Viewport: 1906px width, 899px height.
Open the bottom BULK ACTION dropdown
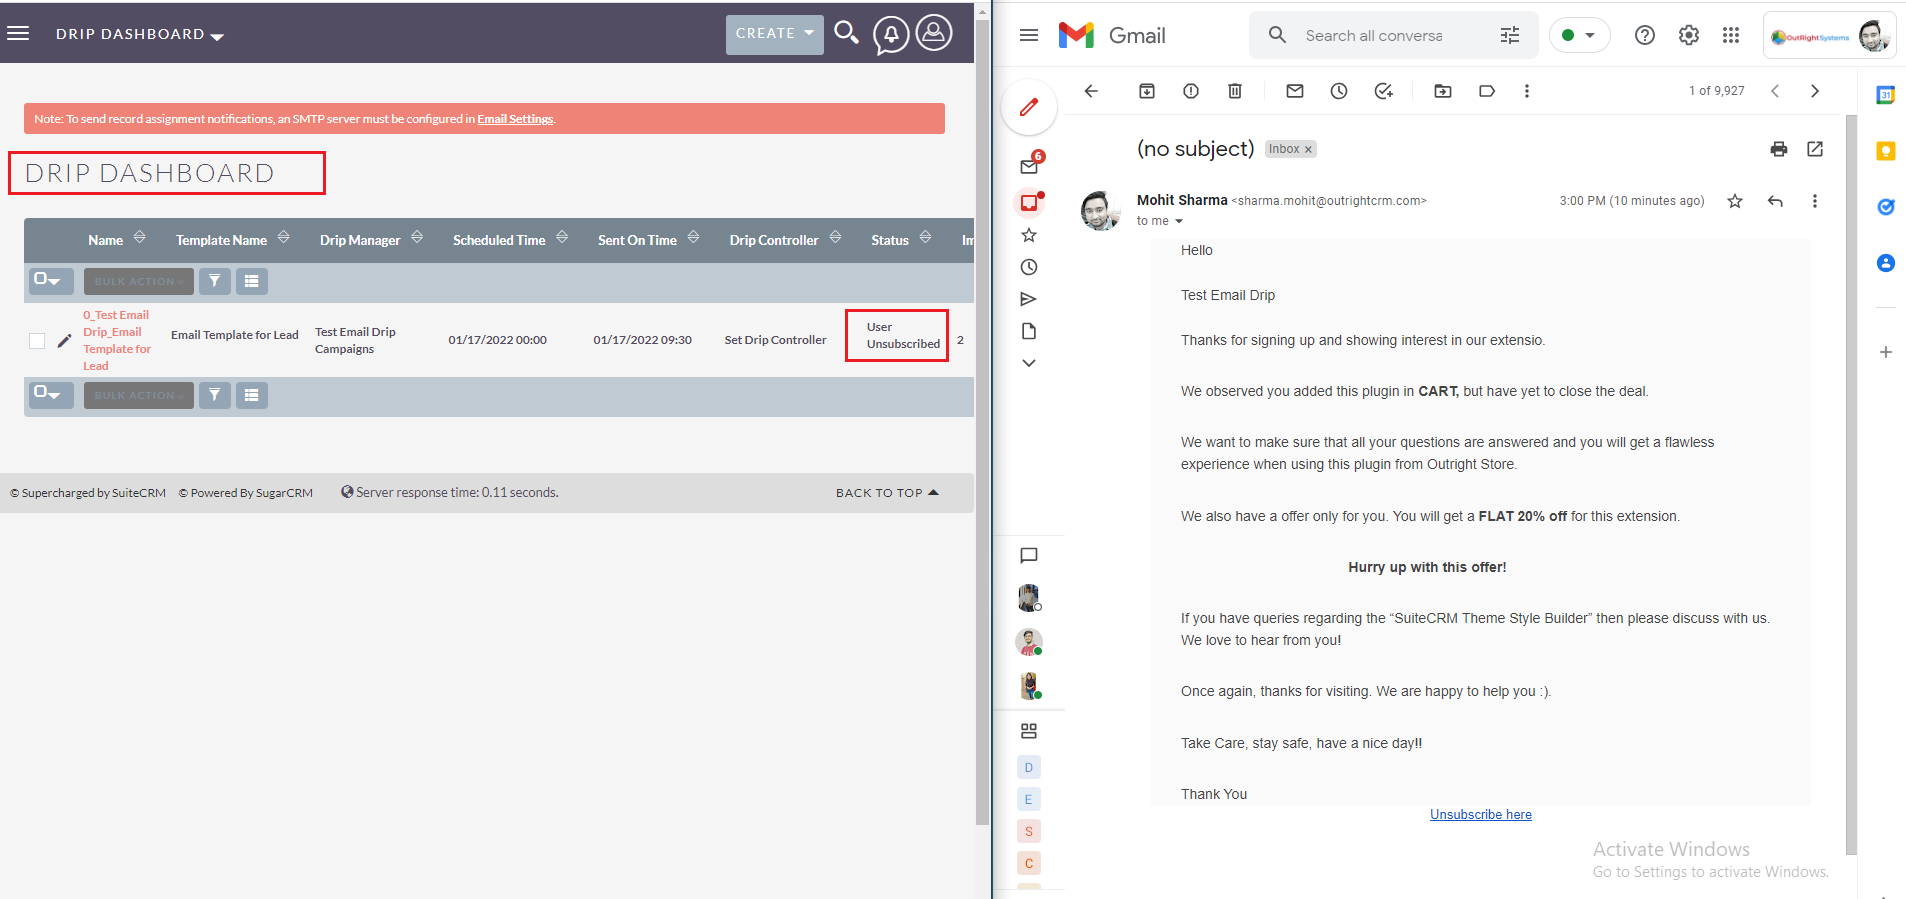pos(139,395)
